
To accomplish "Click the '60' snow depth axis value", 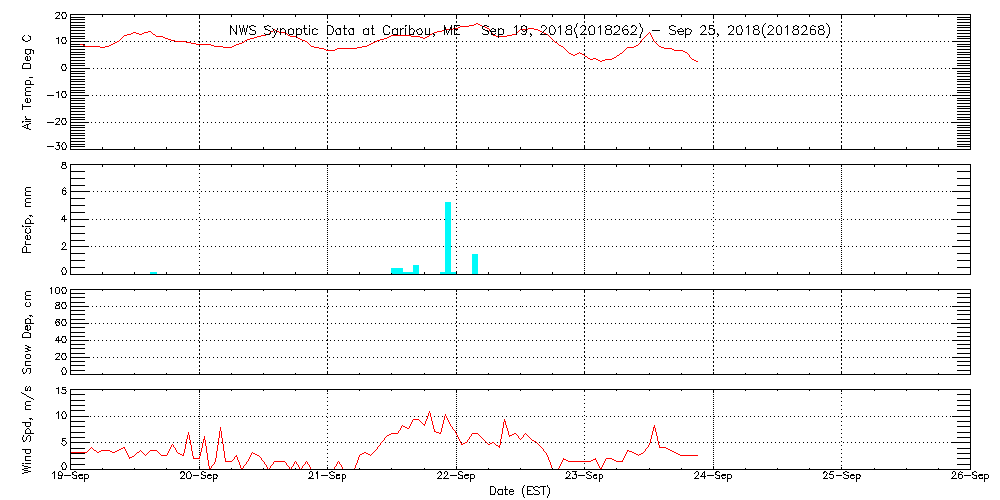I will pos(61,323).
